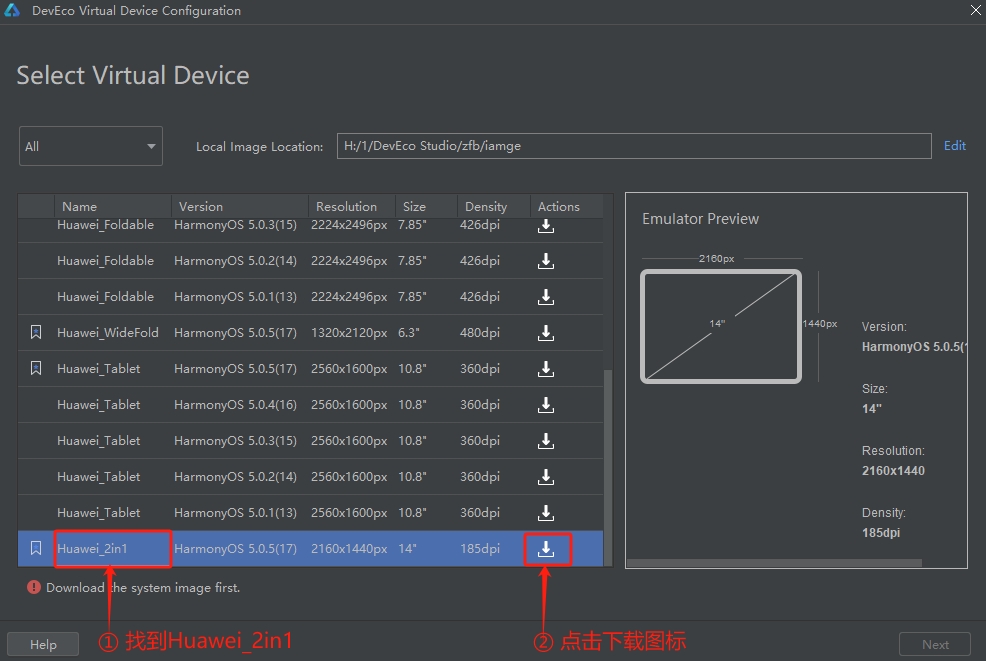Click the 2160x1440 Resolution value in the preview
Viewport: 986px width, 661px height.
pyautogui.click(x=893, y=470)
